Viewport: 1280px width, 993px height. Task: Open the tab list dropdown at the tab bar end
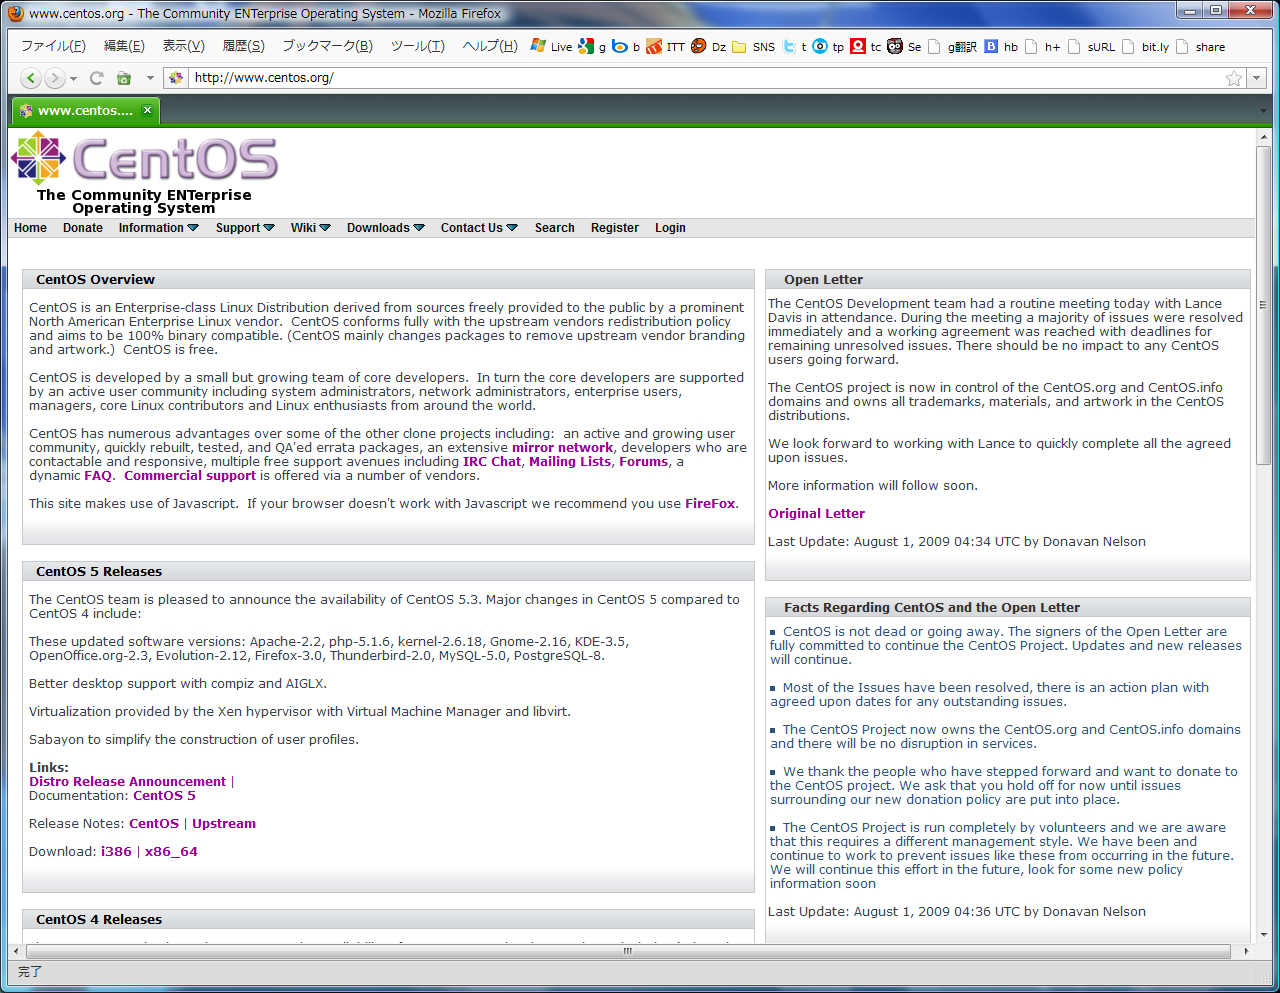[x=1265, y=110]
